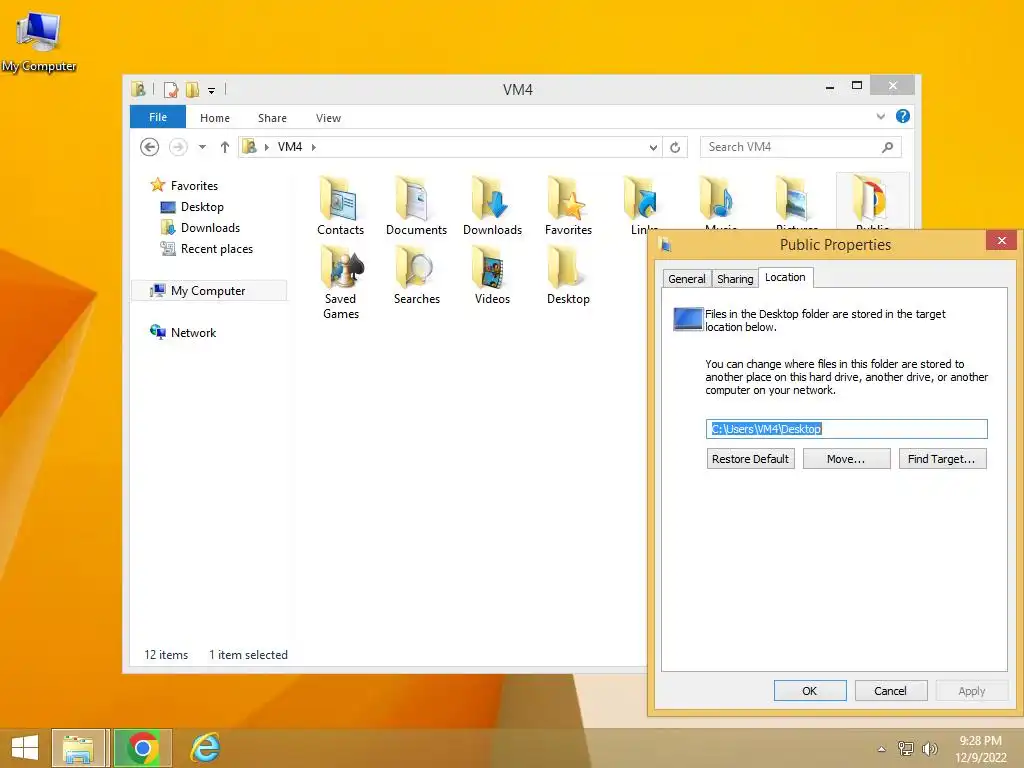Click the Back navigation arrow
This screenshot has height=768, width=1024.
tap(150, 147)
